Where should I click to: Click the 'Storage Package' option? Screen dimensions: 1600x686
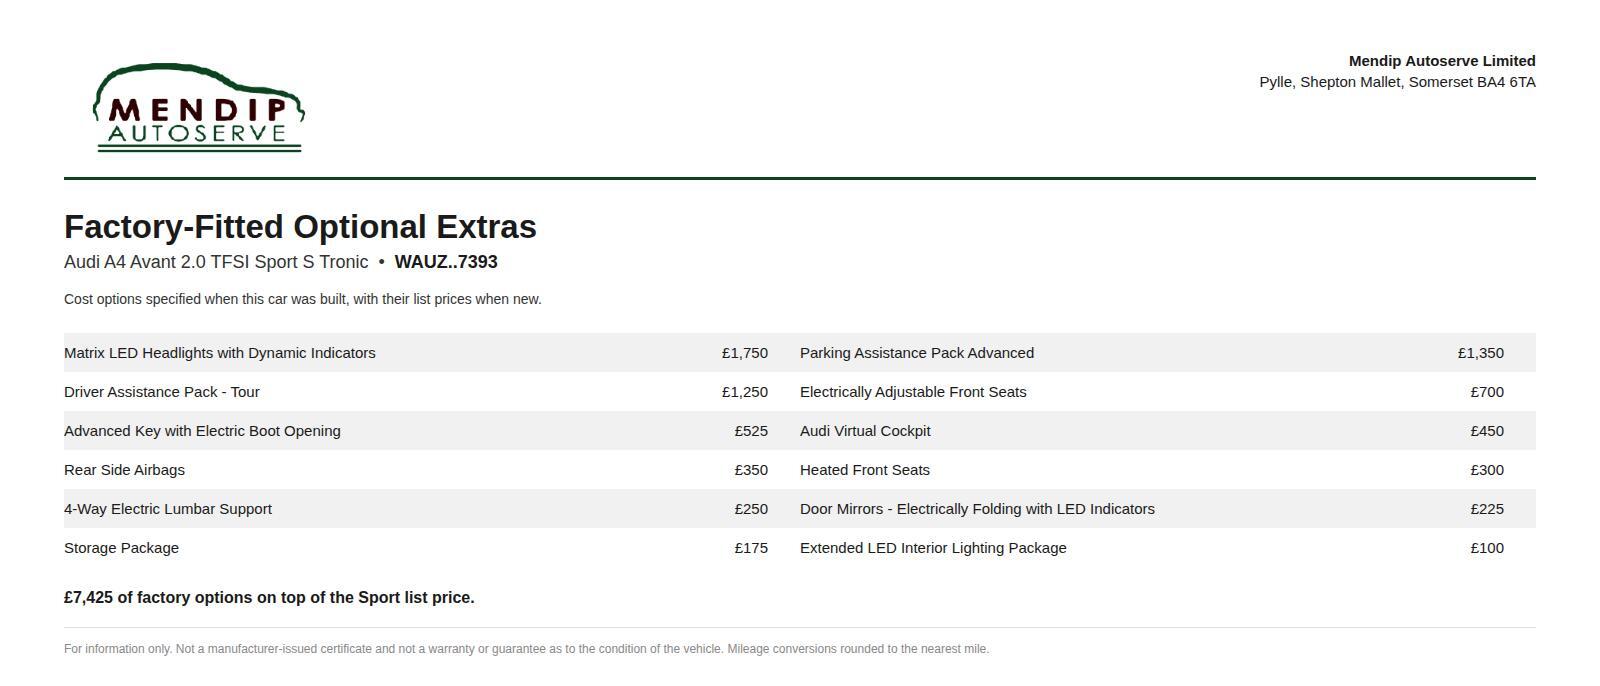point(121,548)
